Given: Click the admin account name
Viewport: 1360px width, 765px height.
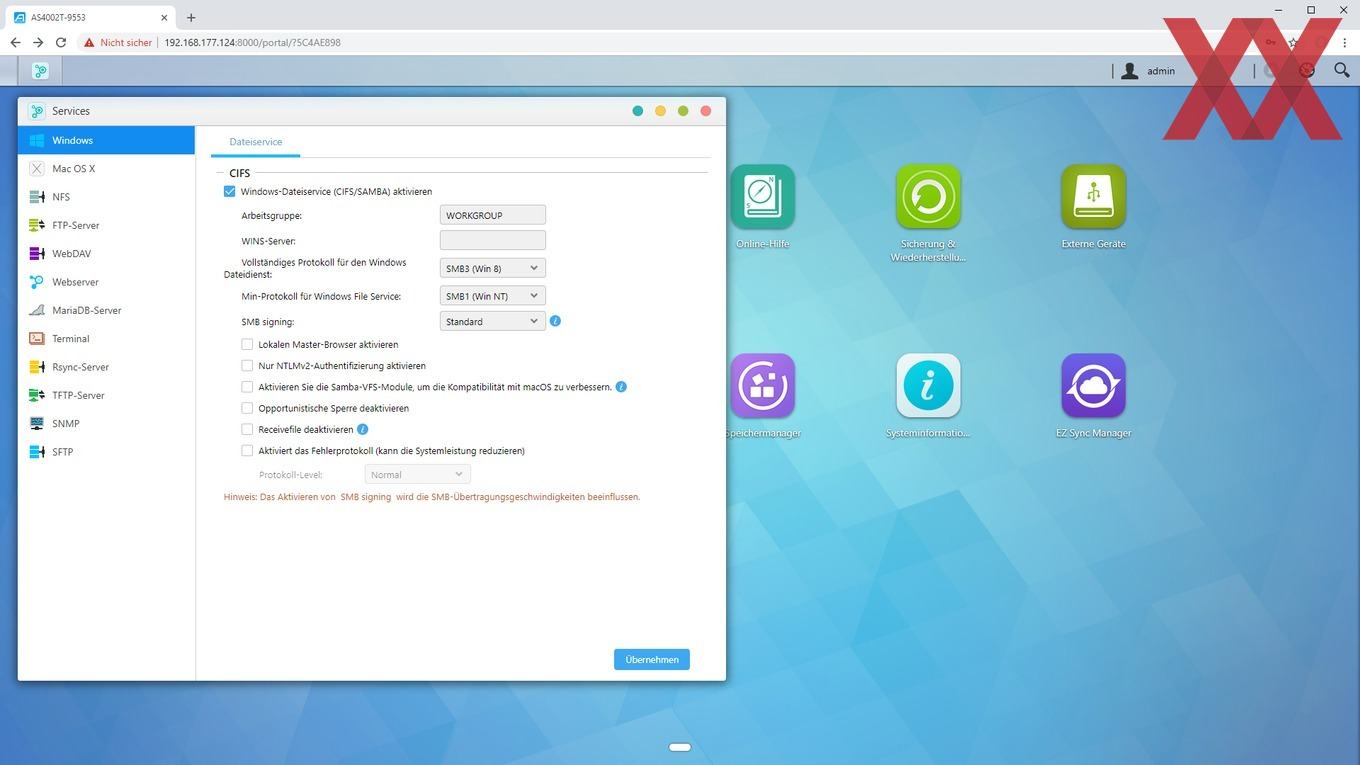Looking at the screenshot, I should 1161,71.
